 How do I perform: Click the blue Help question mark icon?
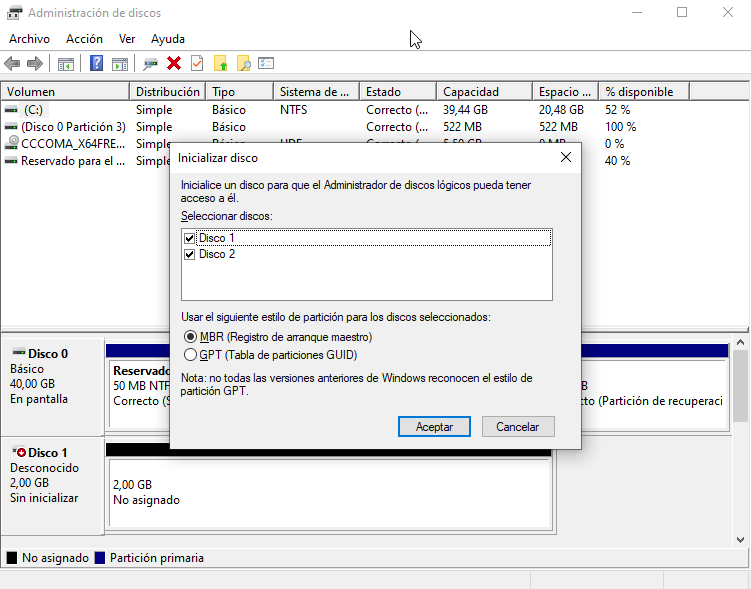coord(97,64)
